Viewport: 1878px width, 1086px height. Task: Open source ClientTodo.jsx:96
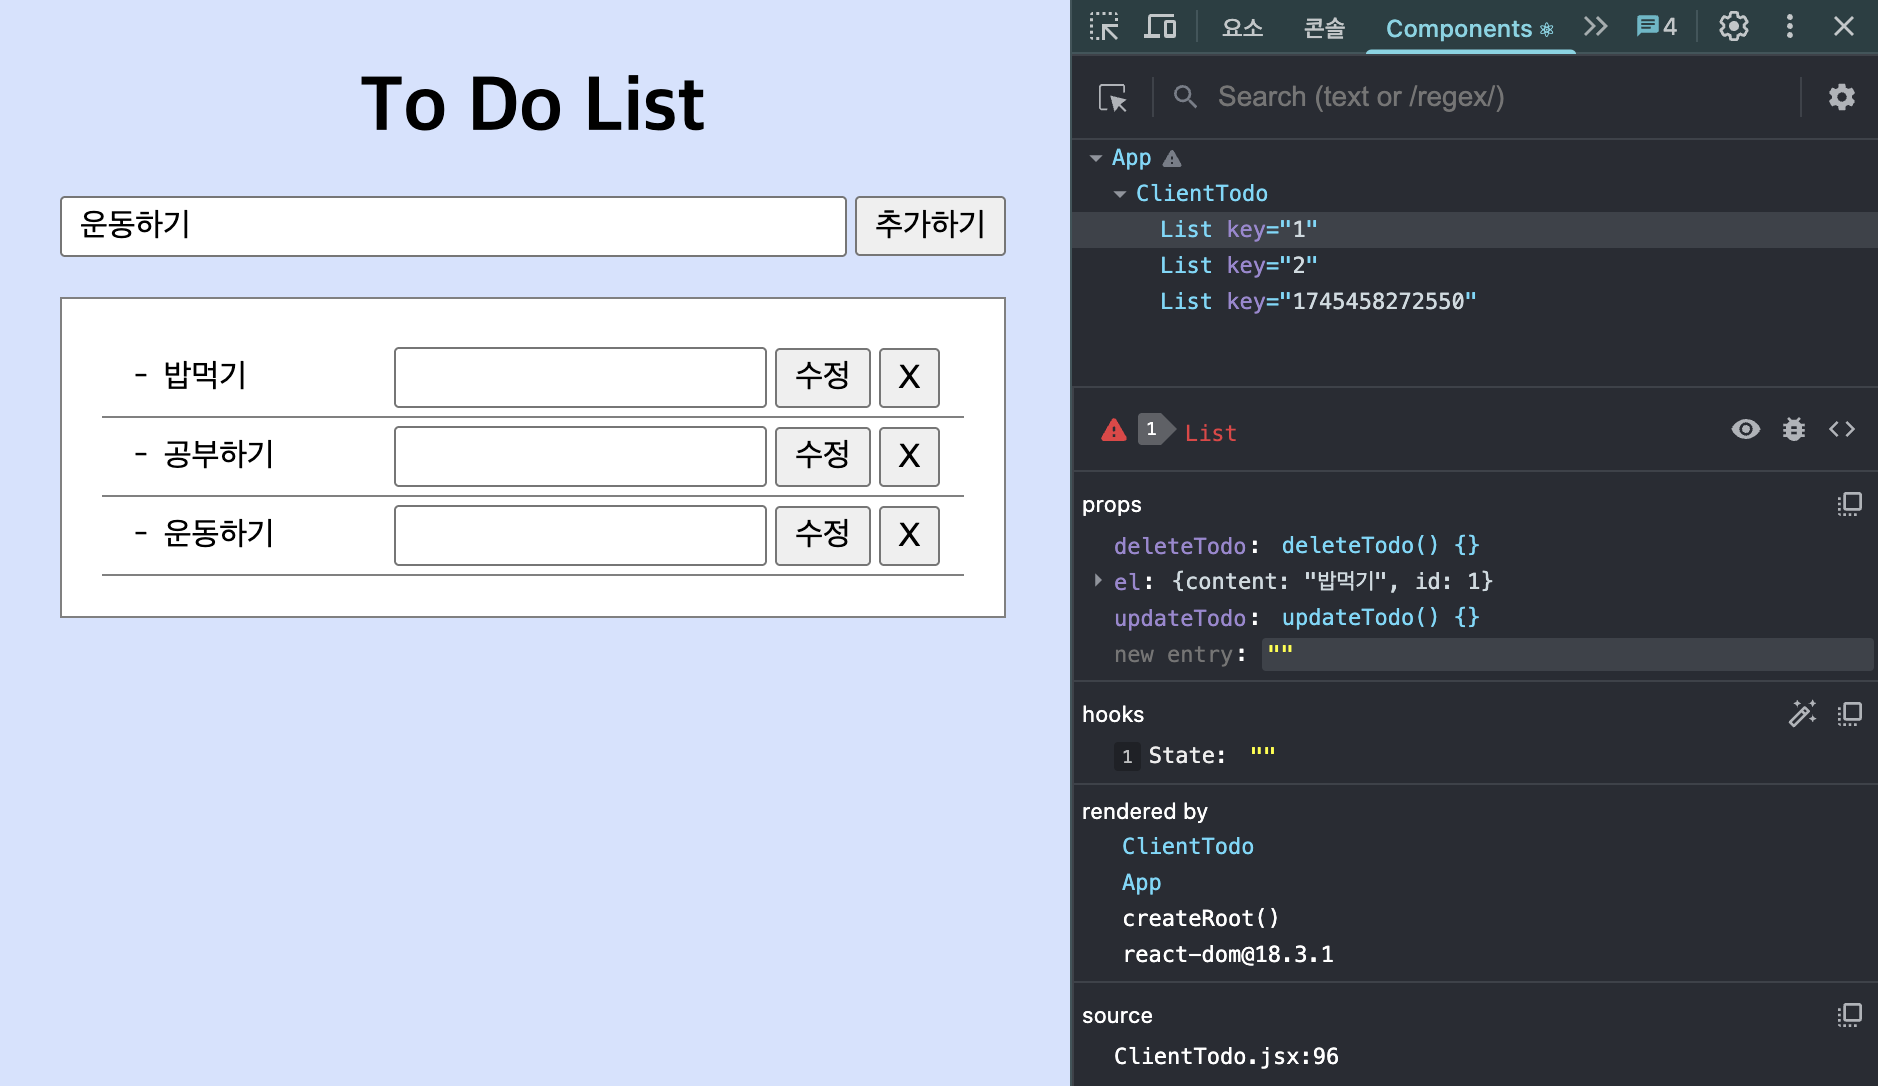pos(1226,1056)
